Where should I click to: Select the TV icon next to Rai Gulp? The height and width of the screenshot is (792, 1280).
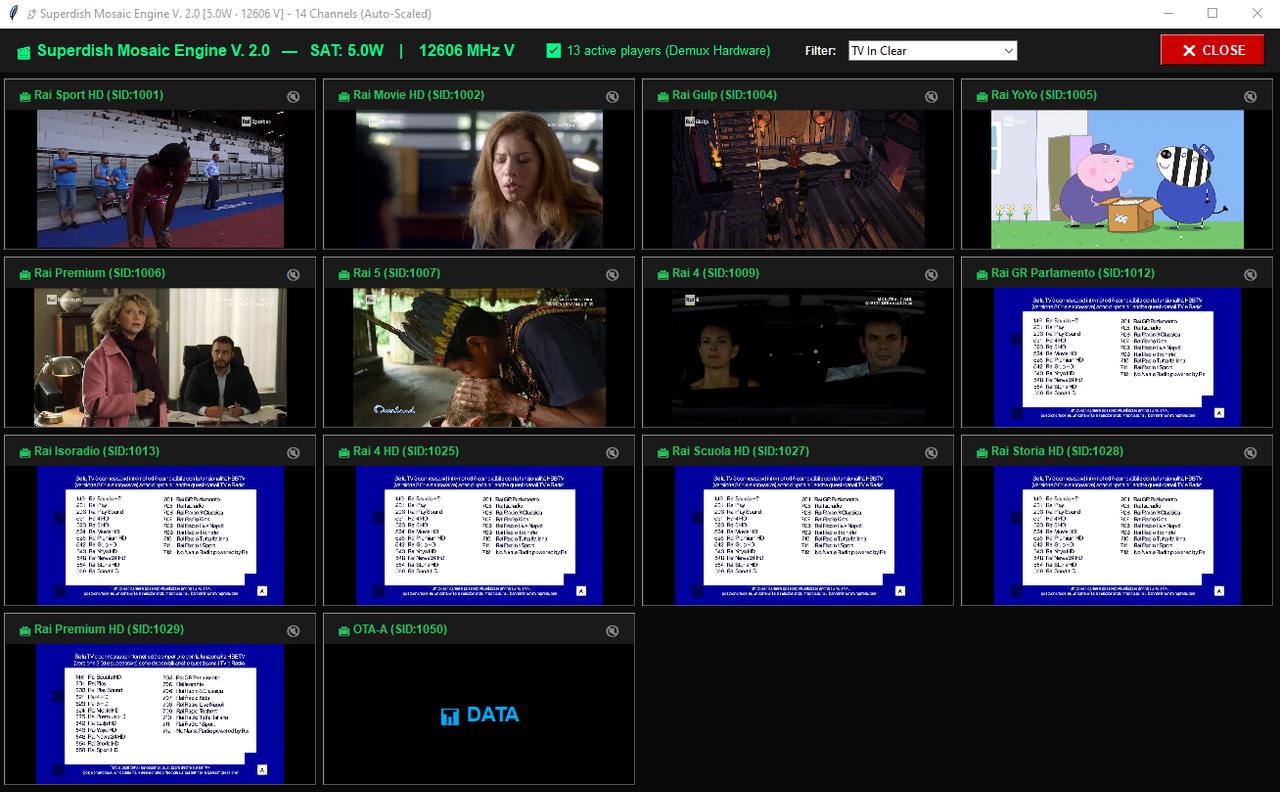click(x=662, y=96)
